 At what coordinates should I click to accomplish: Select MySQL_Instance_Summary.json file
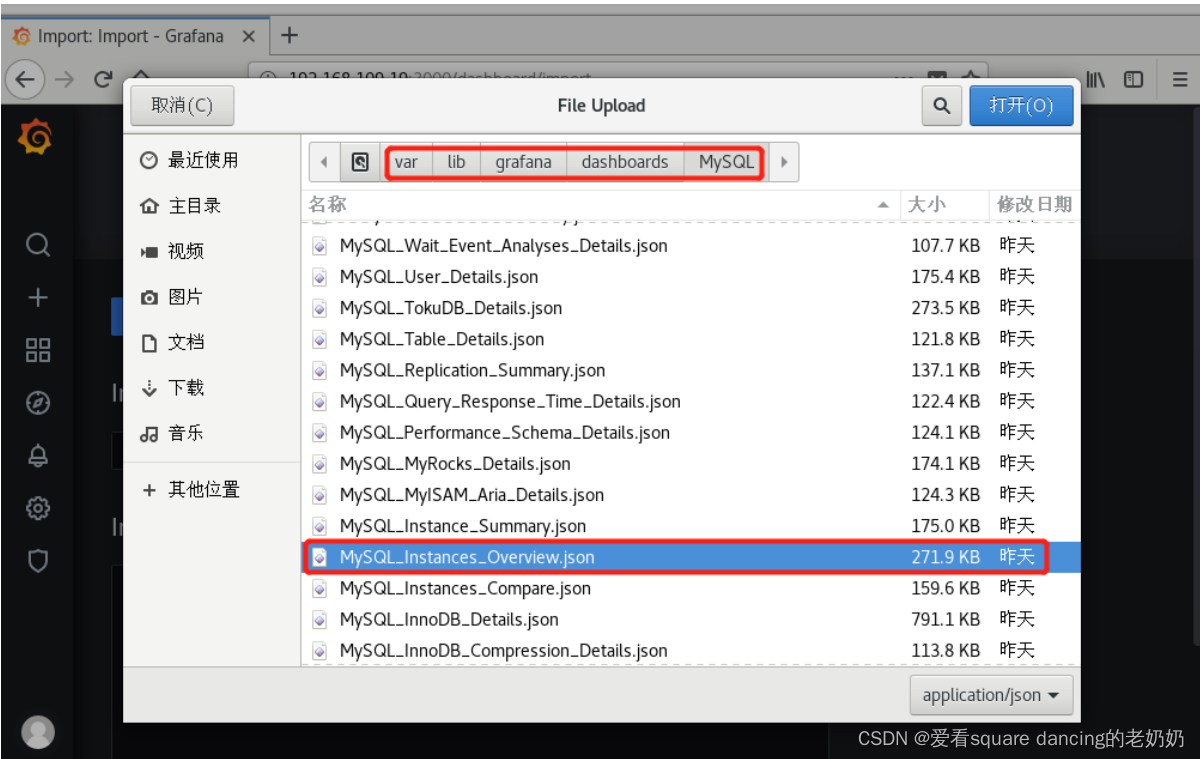tap(691, 525)
